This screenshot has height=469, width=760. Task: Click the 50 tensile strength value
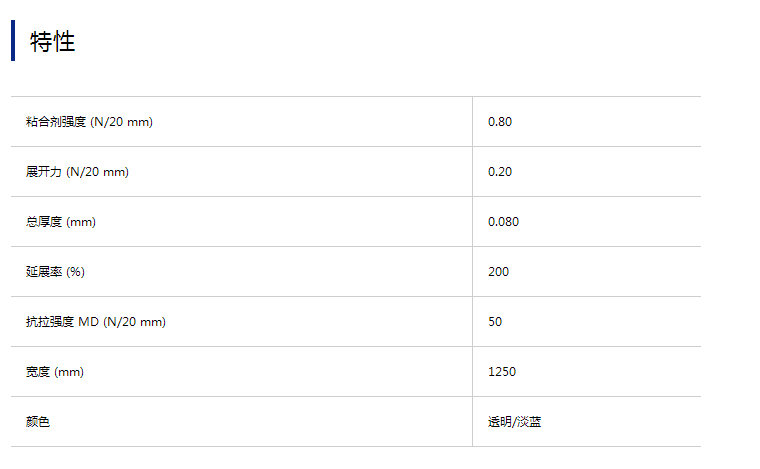click(495, 322)
